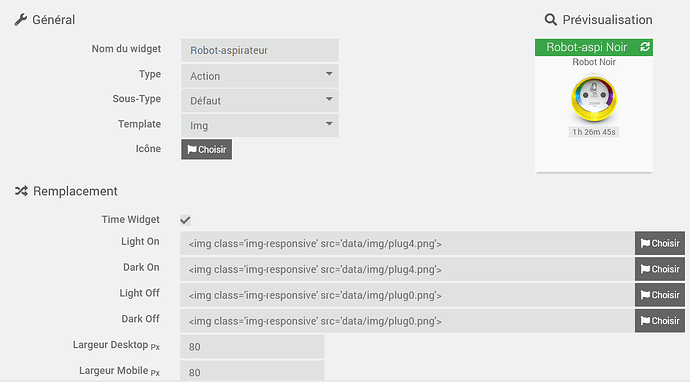Open the Type dropdown showing Action
This screenshot has width=690, height=382.
click(260, 76)
